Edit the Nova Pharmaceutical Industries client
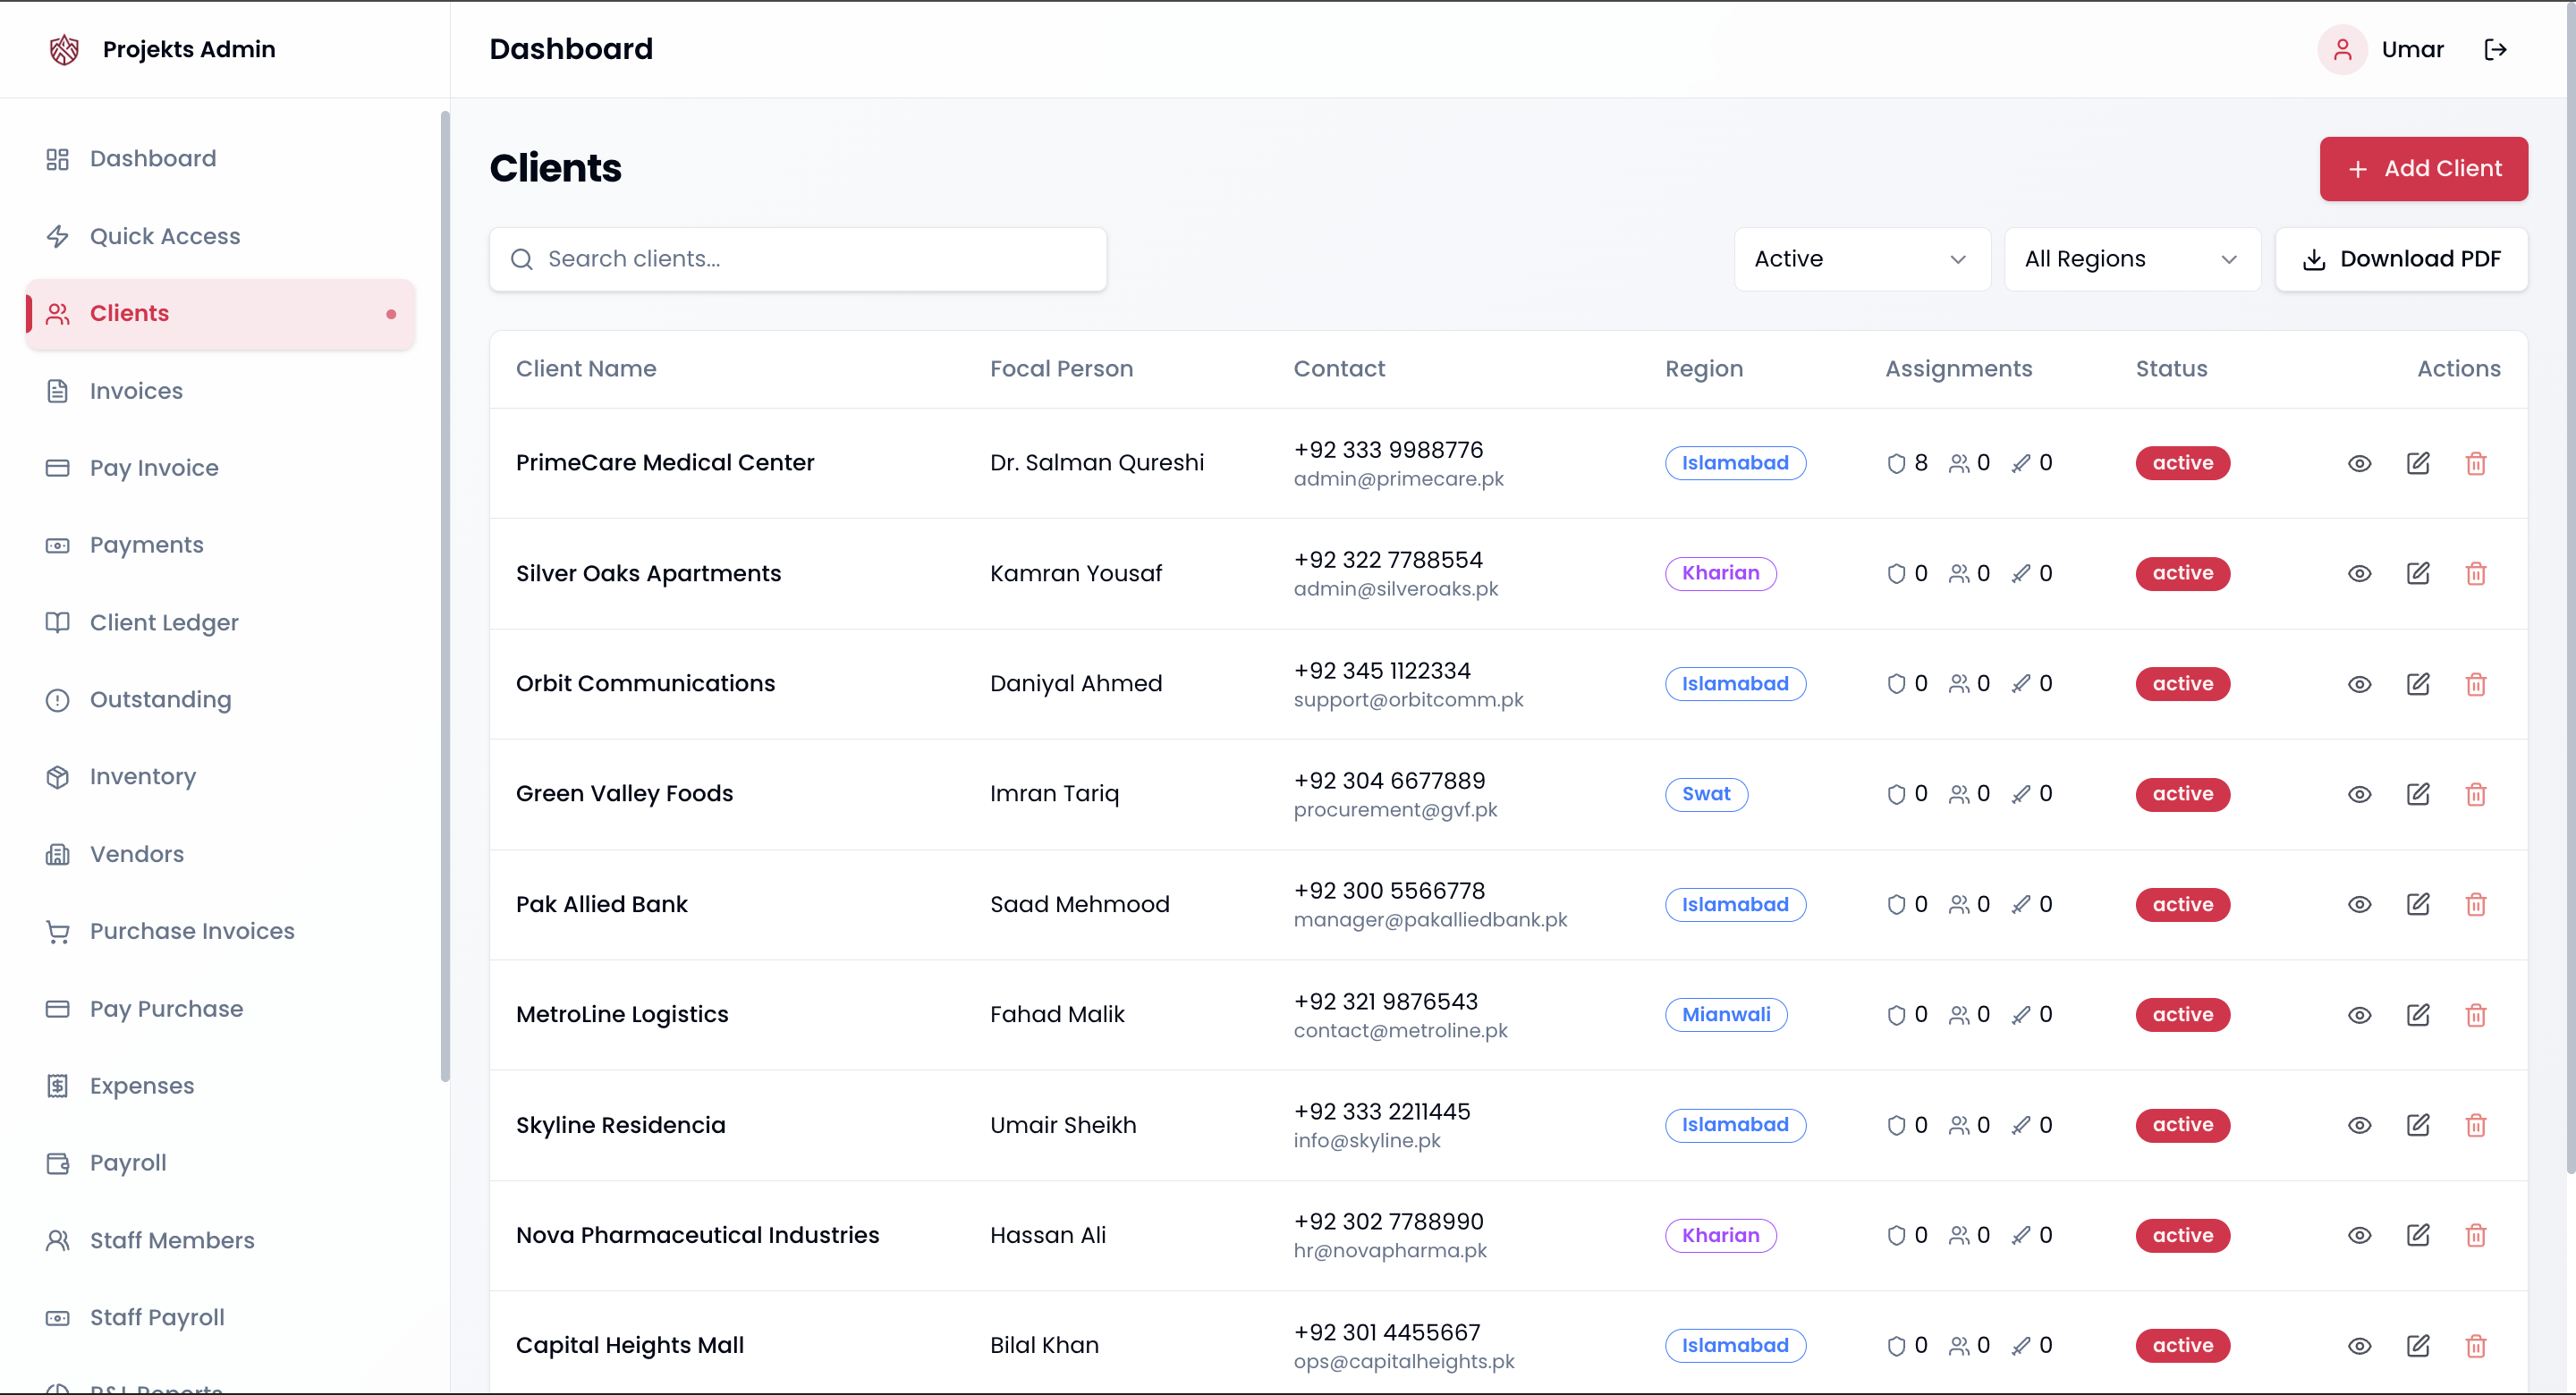The height and width of the screenshot is (1395, 2576). click(x=2418, y=1235)
